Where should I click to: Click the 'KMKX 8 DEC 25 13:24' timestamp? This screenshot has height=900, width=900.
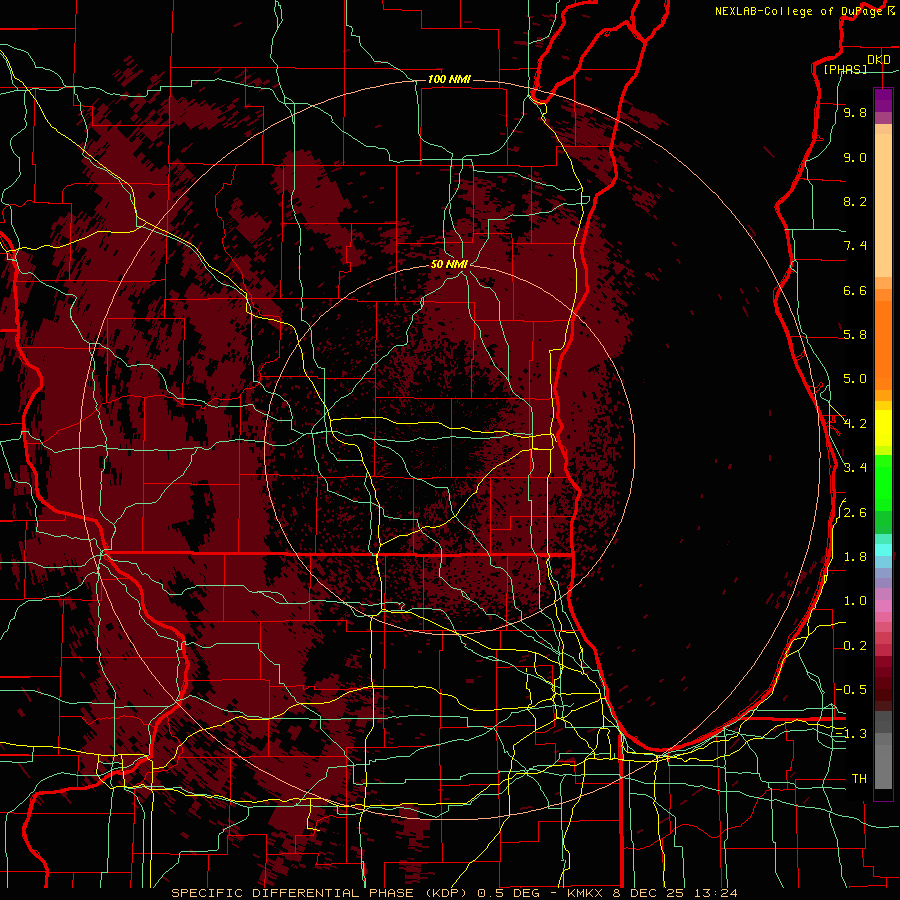pyautogui.click(x=652, y=893)
